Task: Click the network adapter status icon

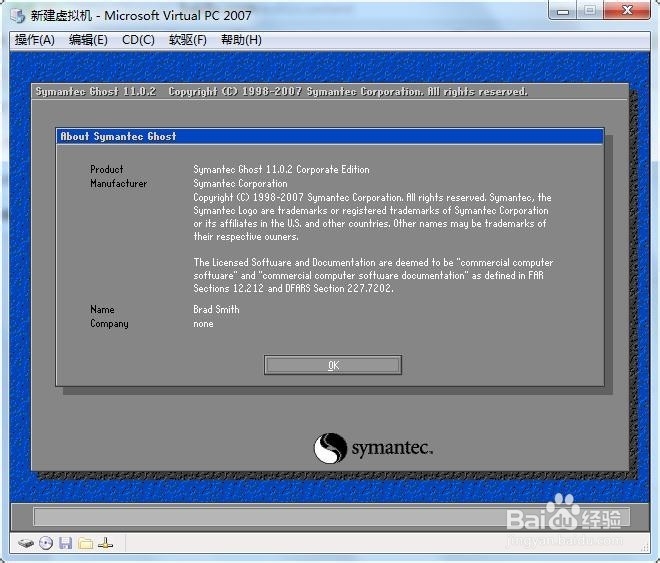Action: (x=105, y=543)
